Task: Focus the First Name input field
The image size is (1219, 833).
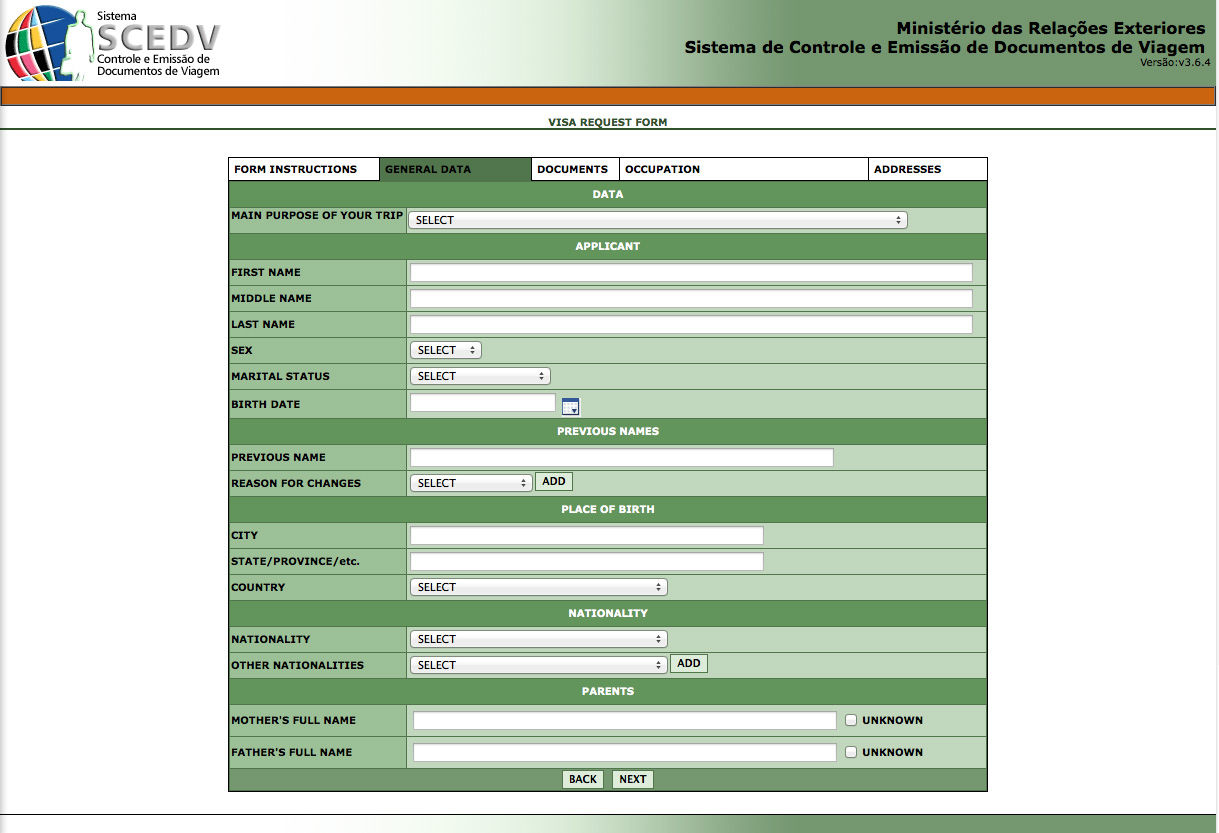Action: coord(691,272)
